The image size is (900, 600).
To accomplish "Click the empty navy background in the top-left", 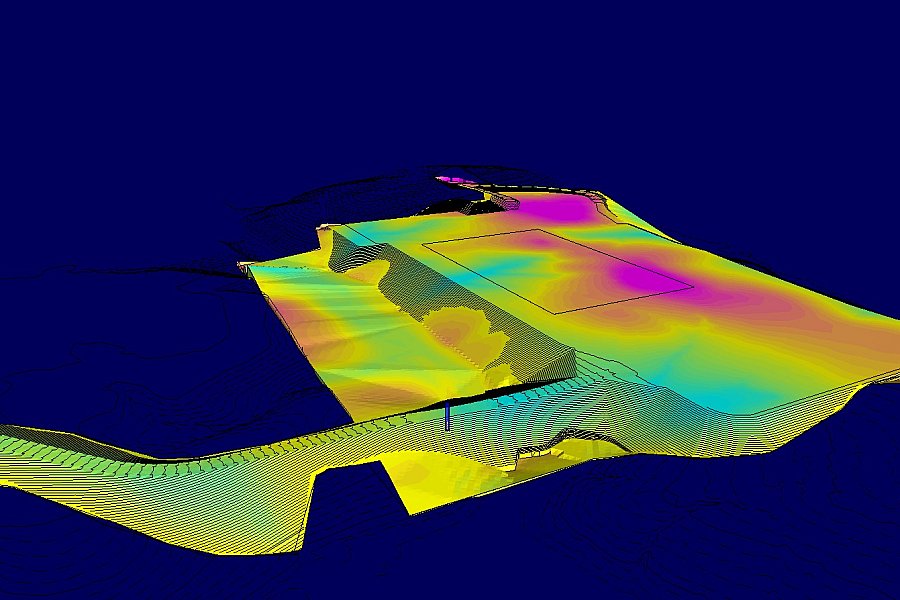I will coord(100,80).
